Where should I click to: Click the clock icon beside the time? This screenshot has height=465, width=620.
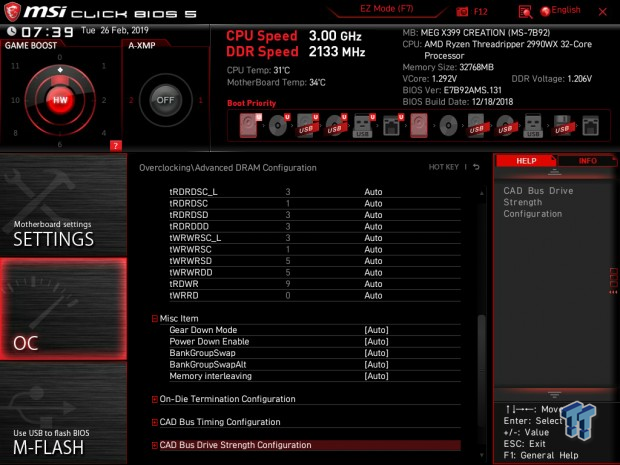point(11,31)
